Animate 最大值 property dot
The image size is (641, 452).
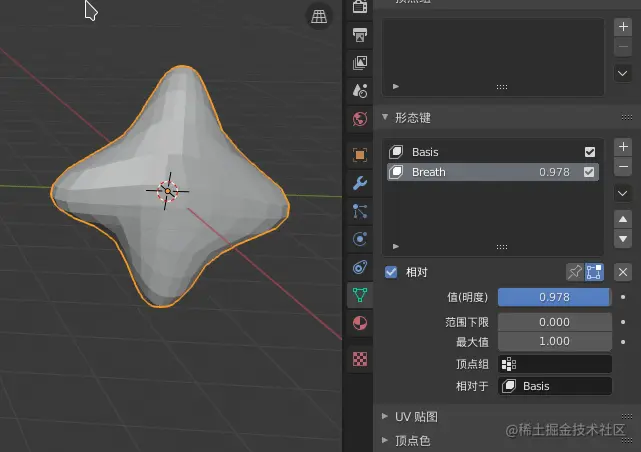[x=623, y=342]
